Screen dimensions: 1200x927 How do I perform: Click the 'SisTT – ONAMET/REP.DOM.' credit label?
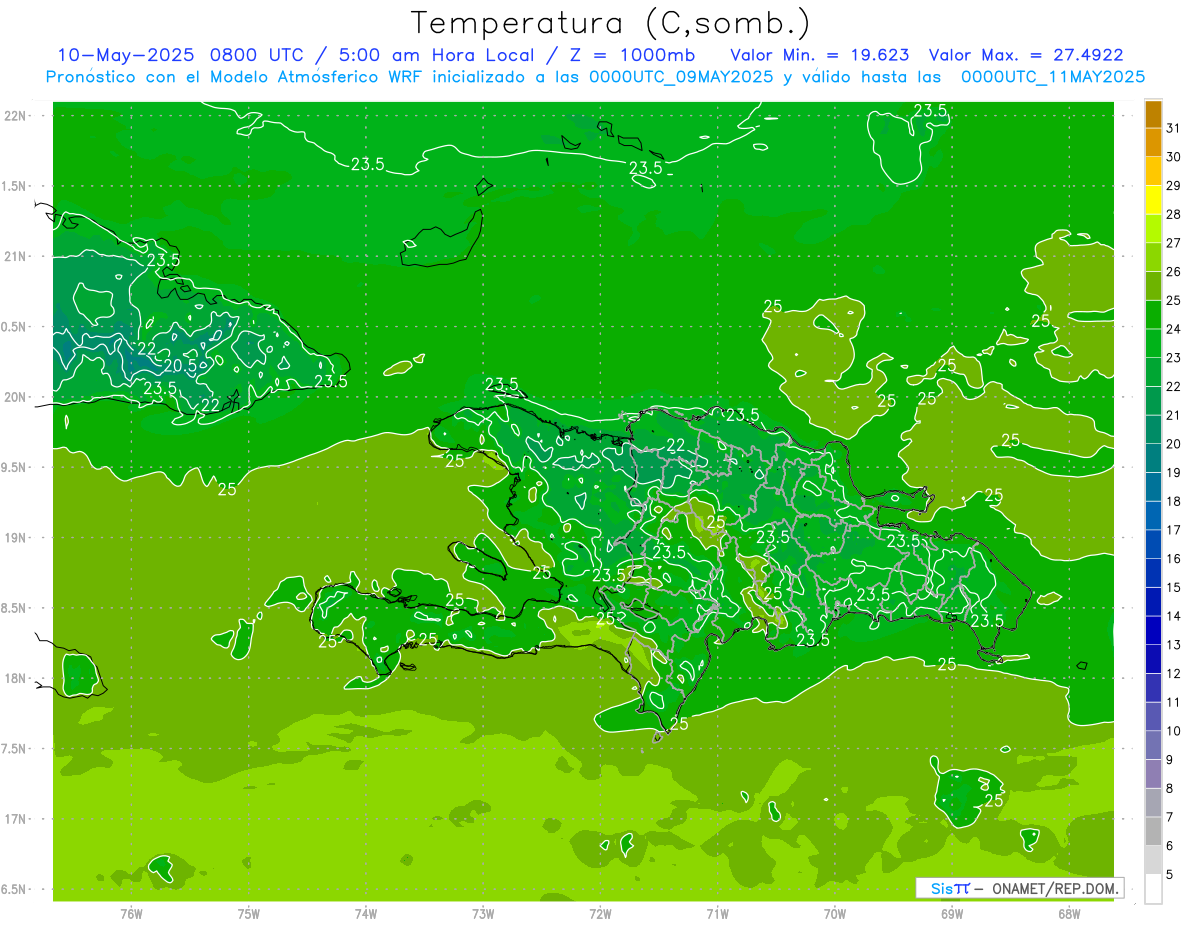pyautogui.click(x=1019, y=888)
